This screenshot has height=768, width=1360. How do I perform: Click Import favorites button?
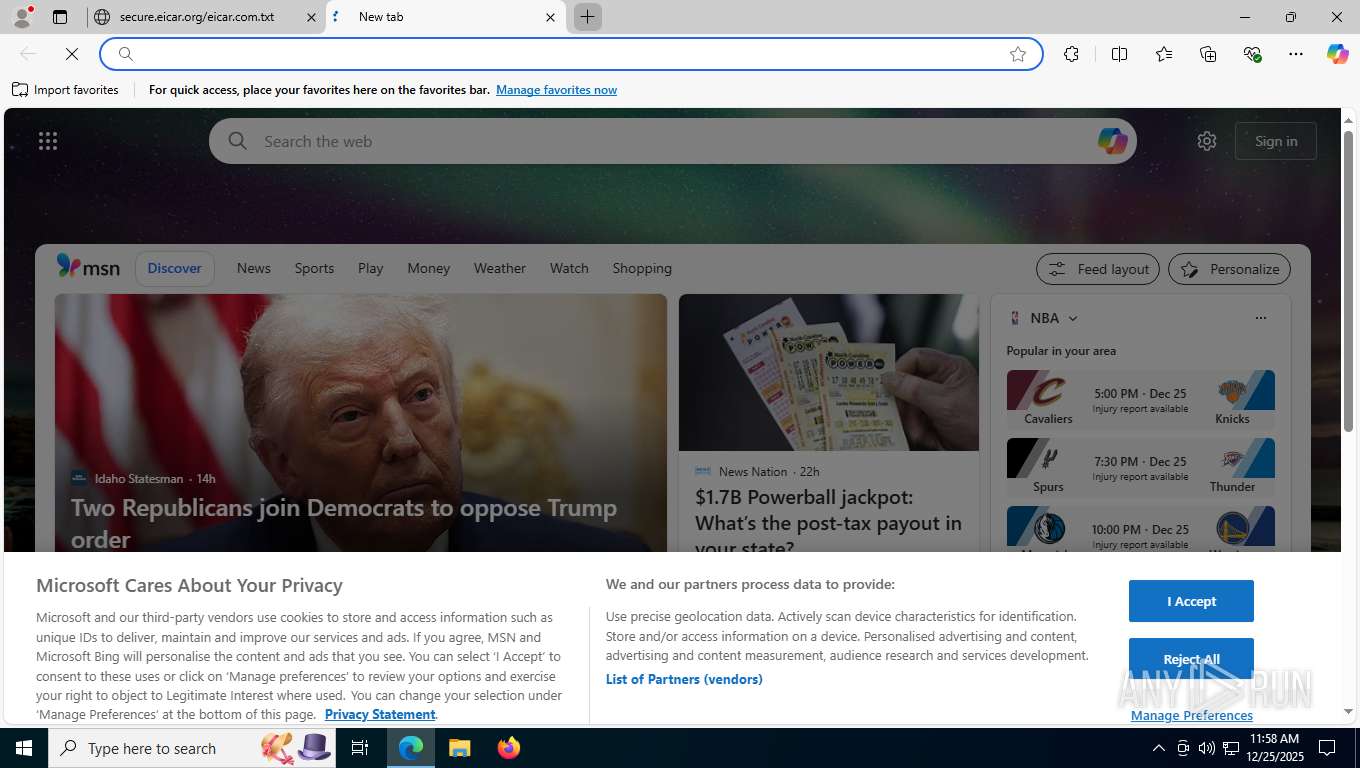pyautogui.click(x=65, y=90)
